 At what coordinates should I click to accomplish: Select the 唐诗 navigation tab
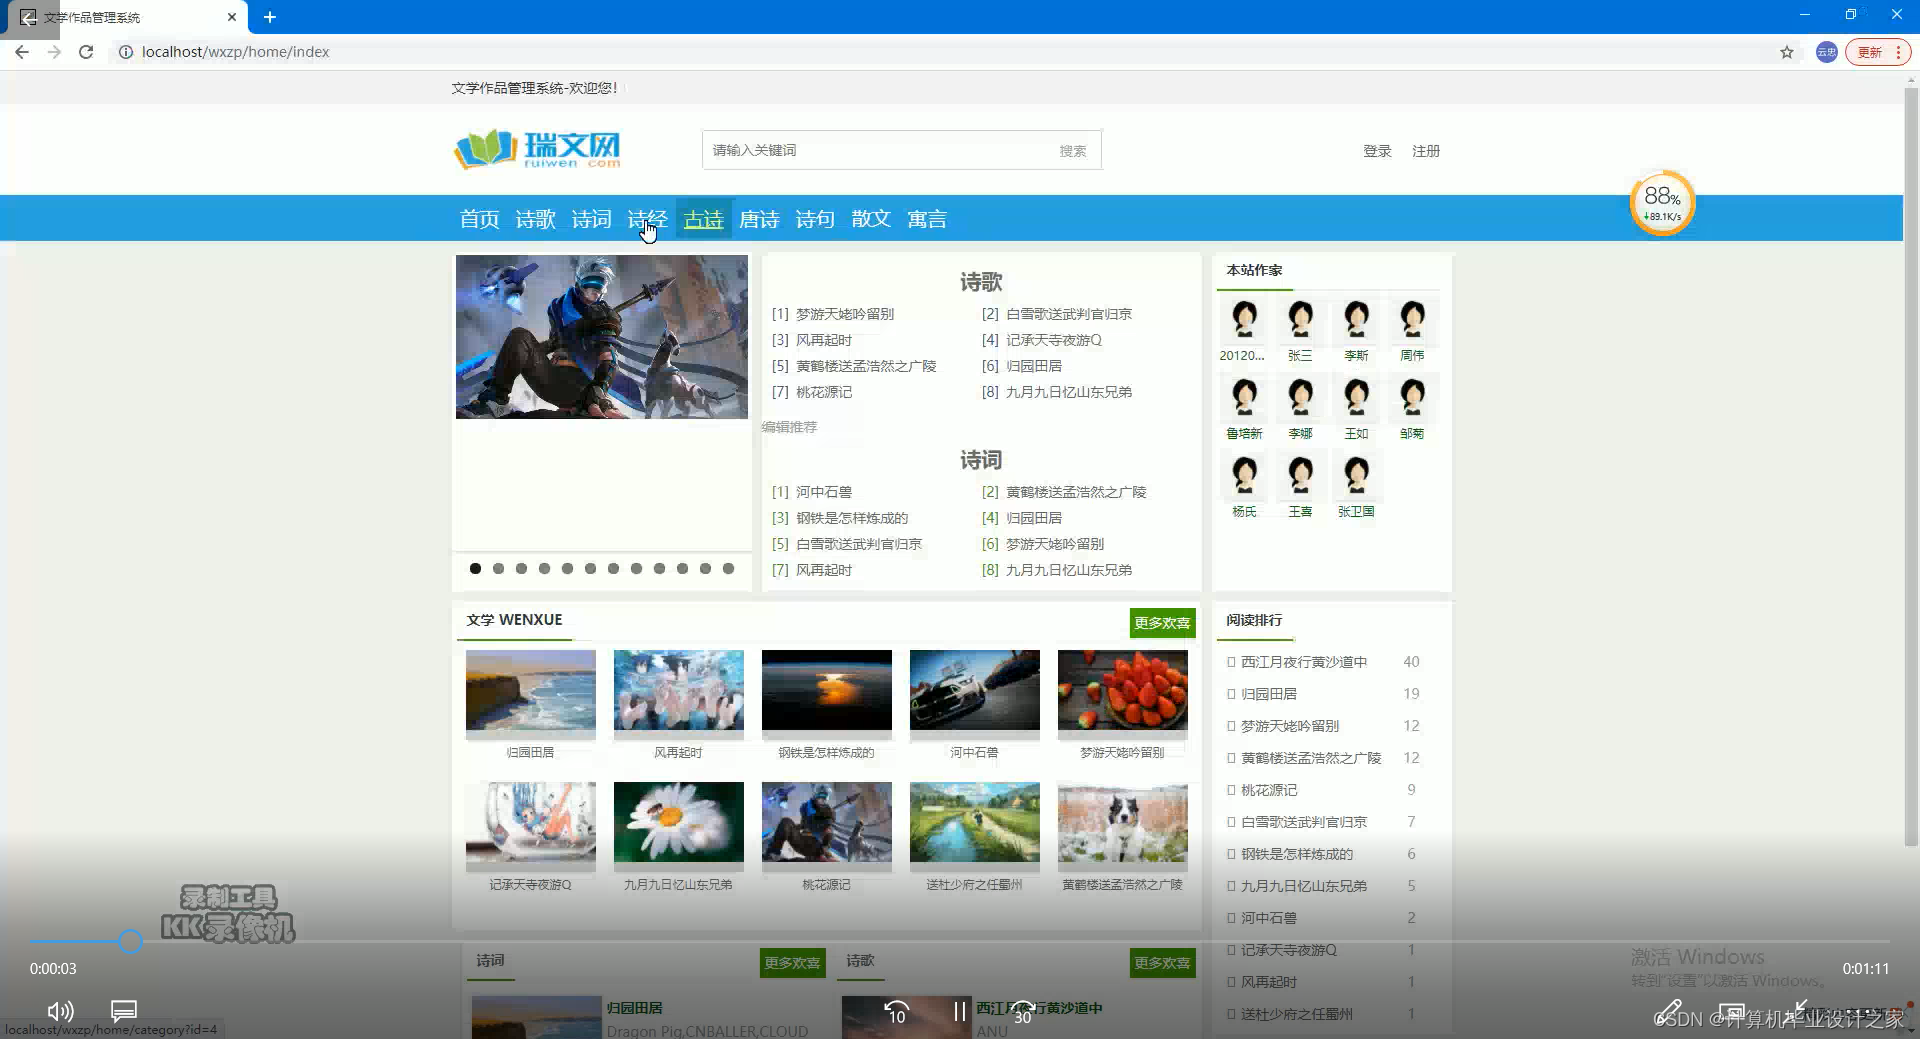(759, 219)
